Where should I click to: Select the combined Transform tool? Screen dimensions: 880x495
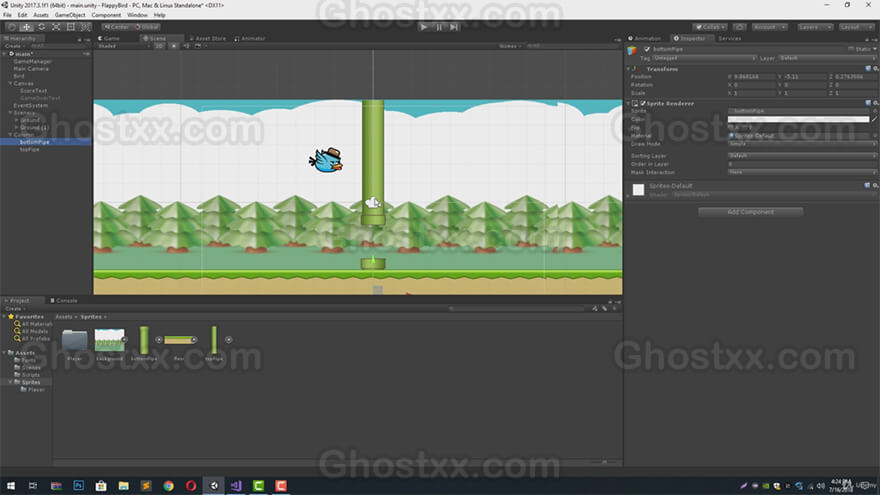pos(85,27)
